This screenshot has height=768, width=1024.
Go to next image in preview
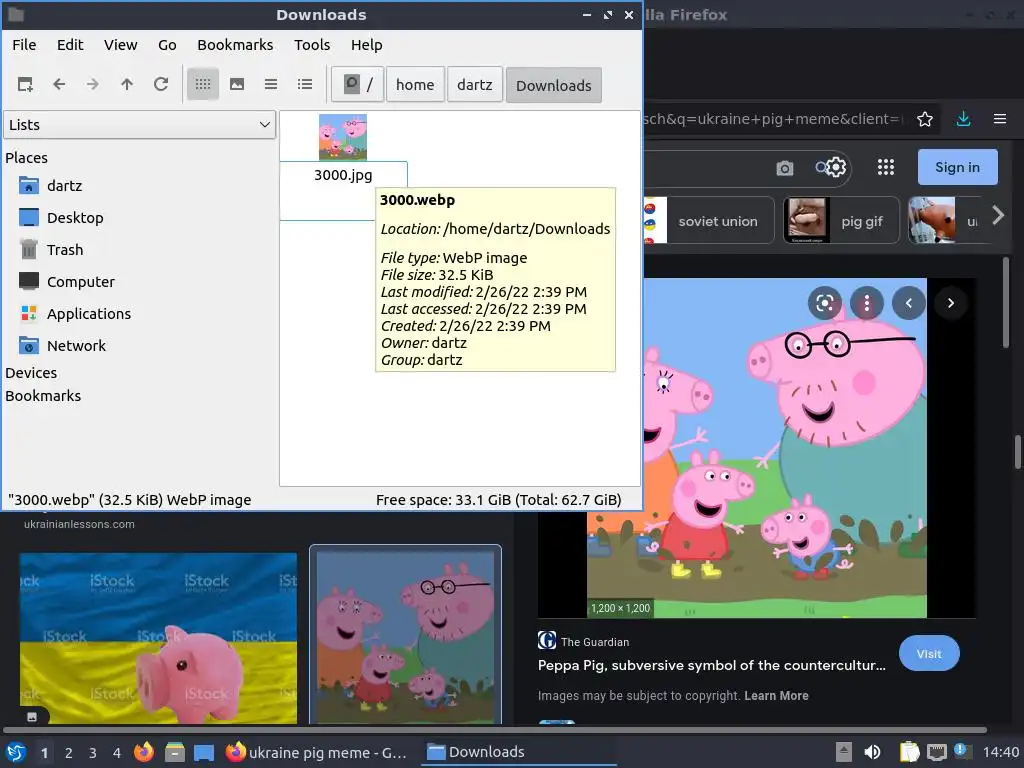tap(950, 303)
